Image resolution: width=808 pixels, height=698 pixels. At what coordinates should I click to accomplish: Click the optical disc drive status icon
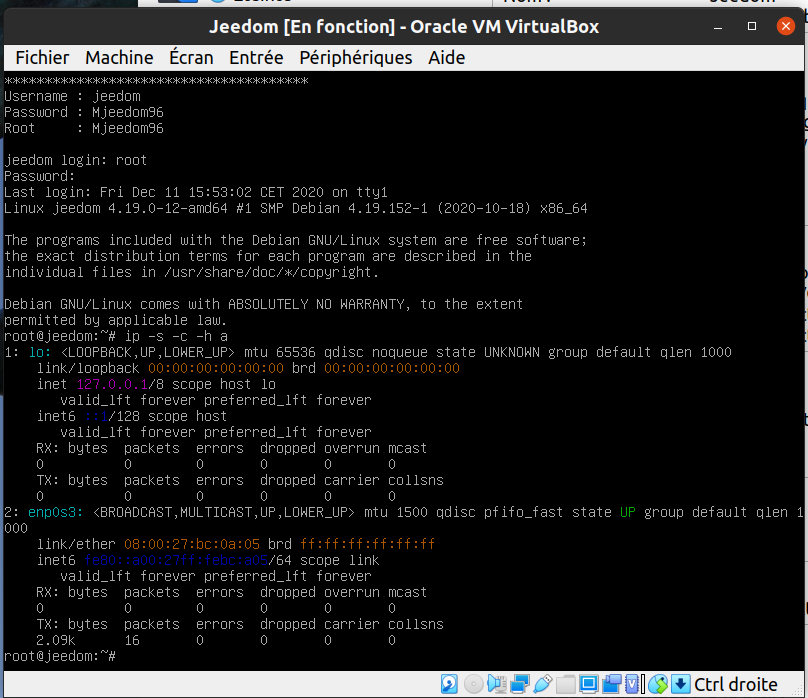[474, 685]
